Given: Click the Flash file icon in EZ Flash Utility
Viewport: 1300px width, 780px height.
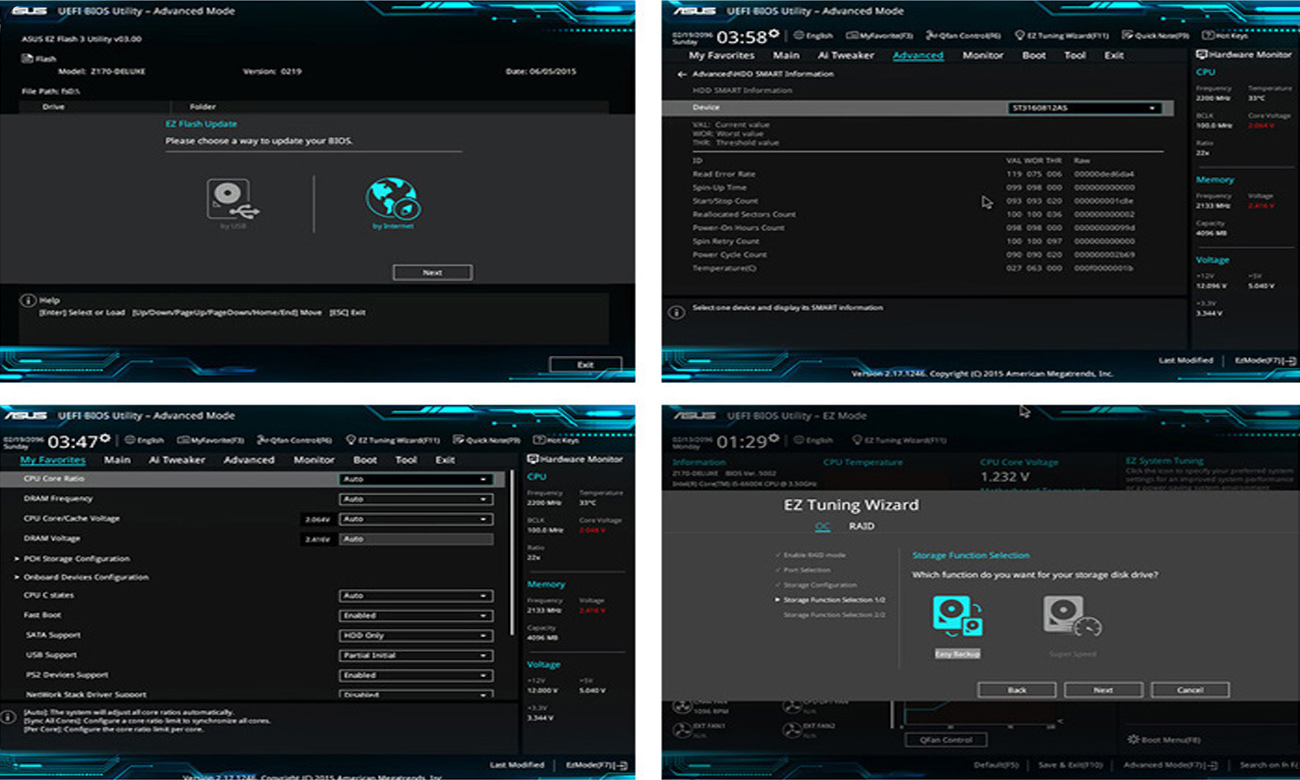Looking at the screenshot, I should [26, 58].
